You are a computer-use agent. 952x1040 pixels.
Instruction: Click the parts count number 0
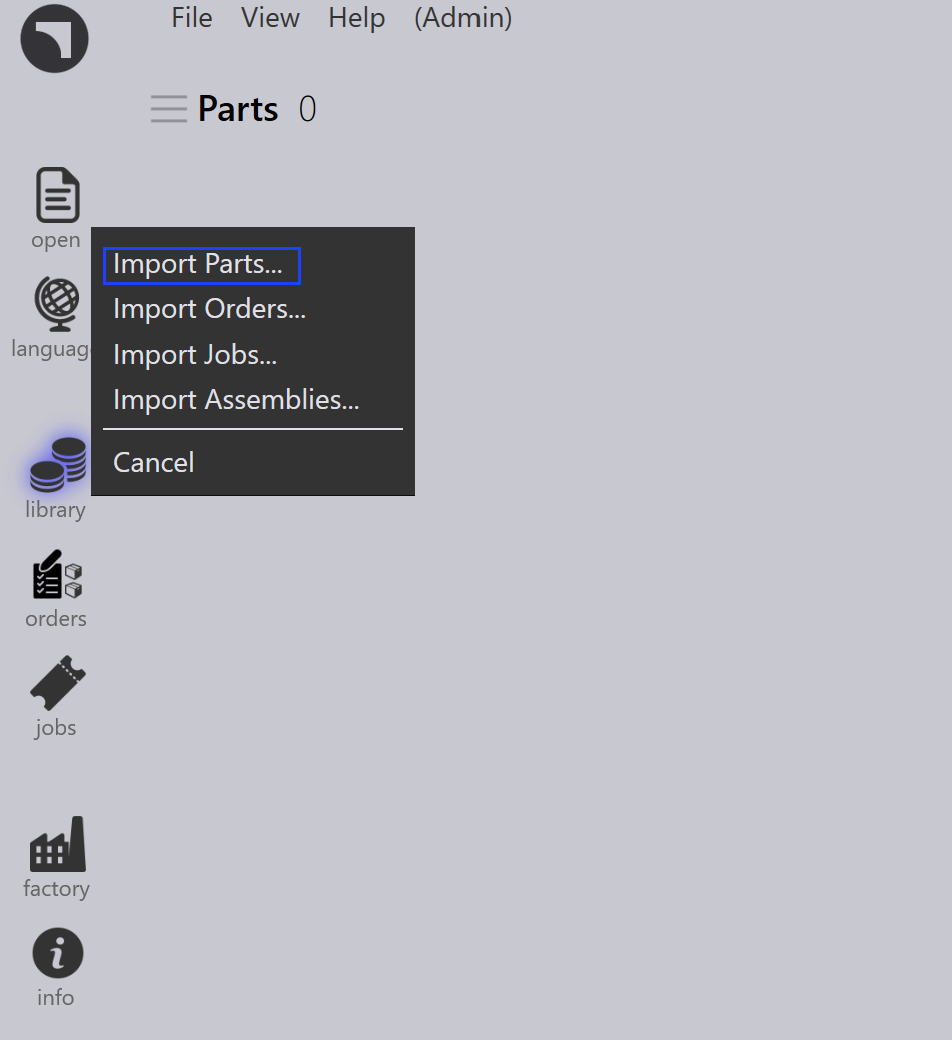[307, 109]
